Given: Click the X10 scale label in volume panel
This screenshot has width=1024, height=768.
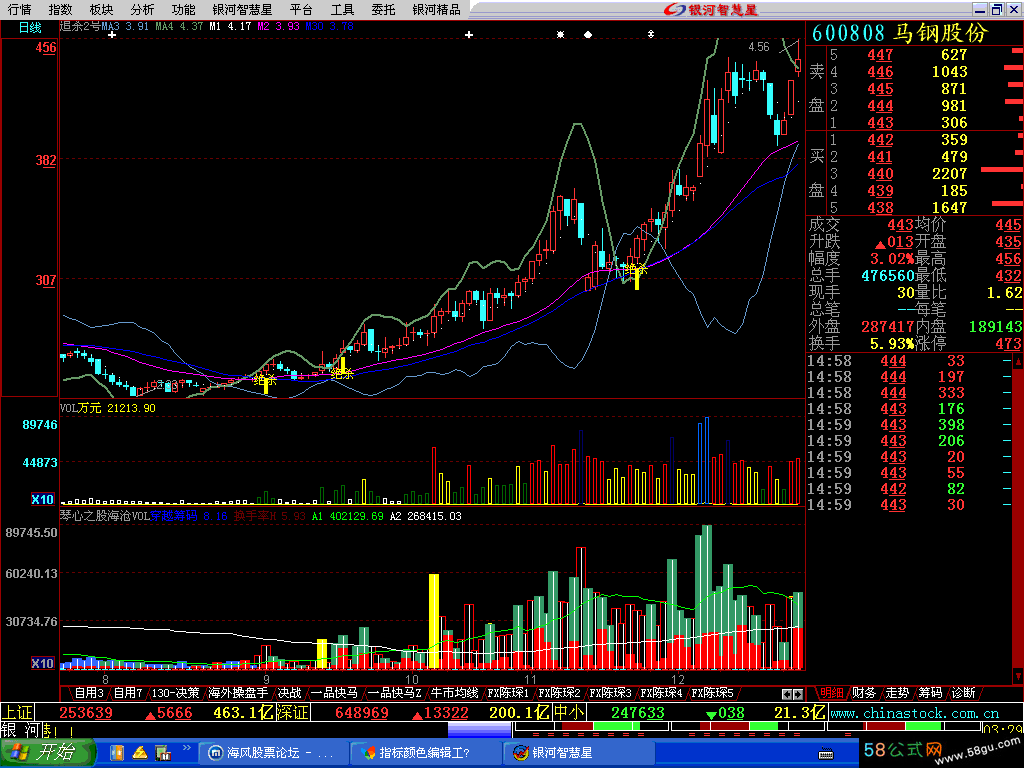Looking at the screenshot, I should click(42, 500).
